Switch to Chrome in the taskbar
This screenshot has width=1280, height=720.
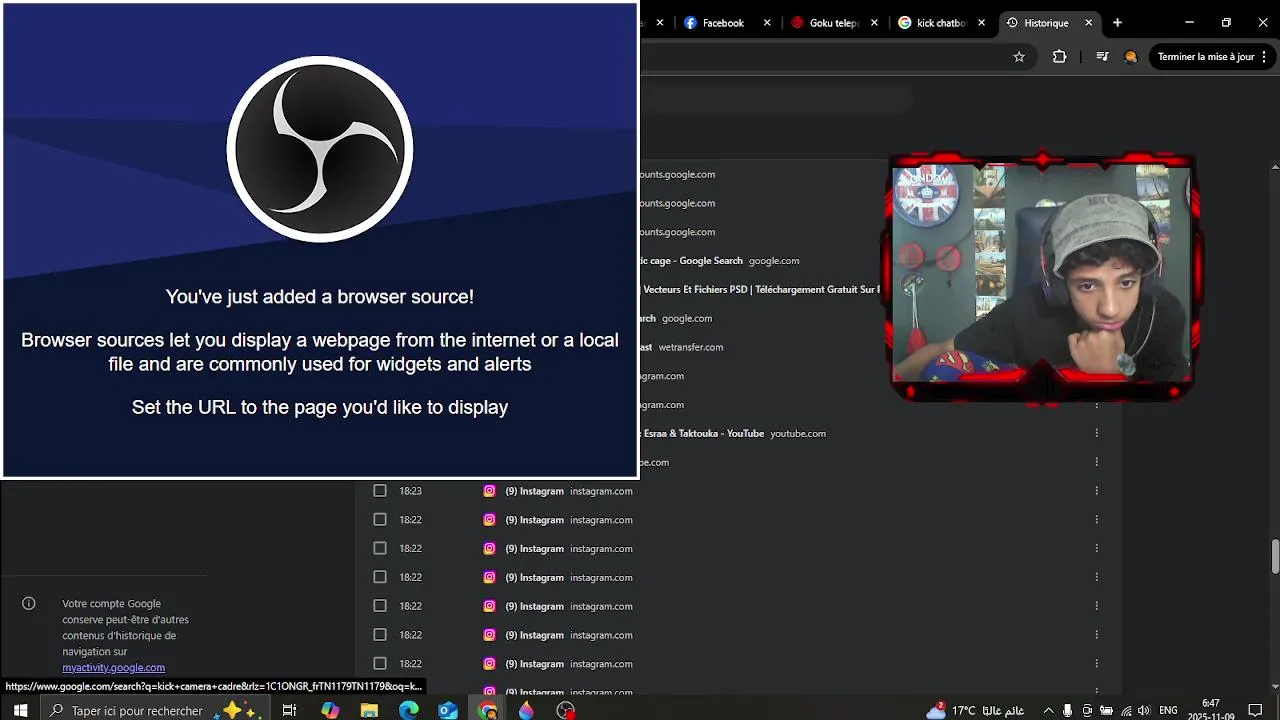(487, 710)
